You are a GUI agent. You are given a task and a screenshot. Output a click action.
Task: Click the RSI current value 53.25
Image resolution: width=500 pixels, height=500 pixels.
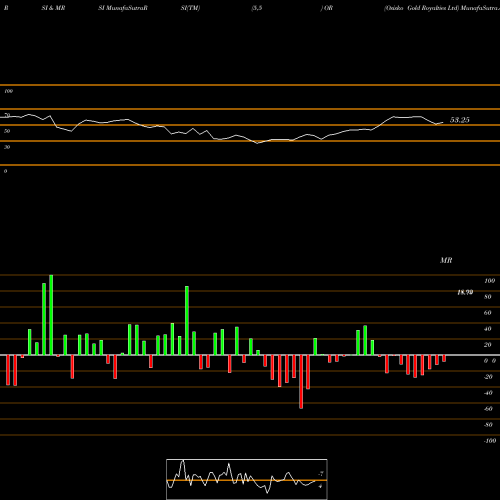click(460, 120)
